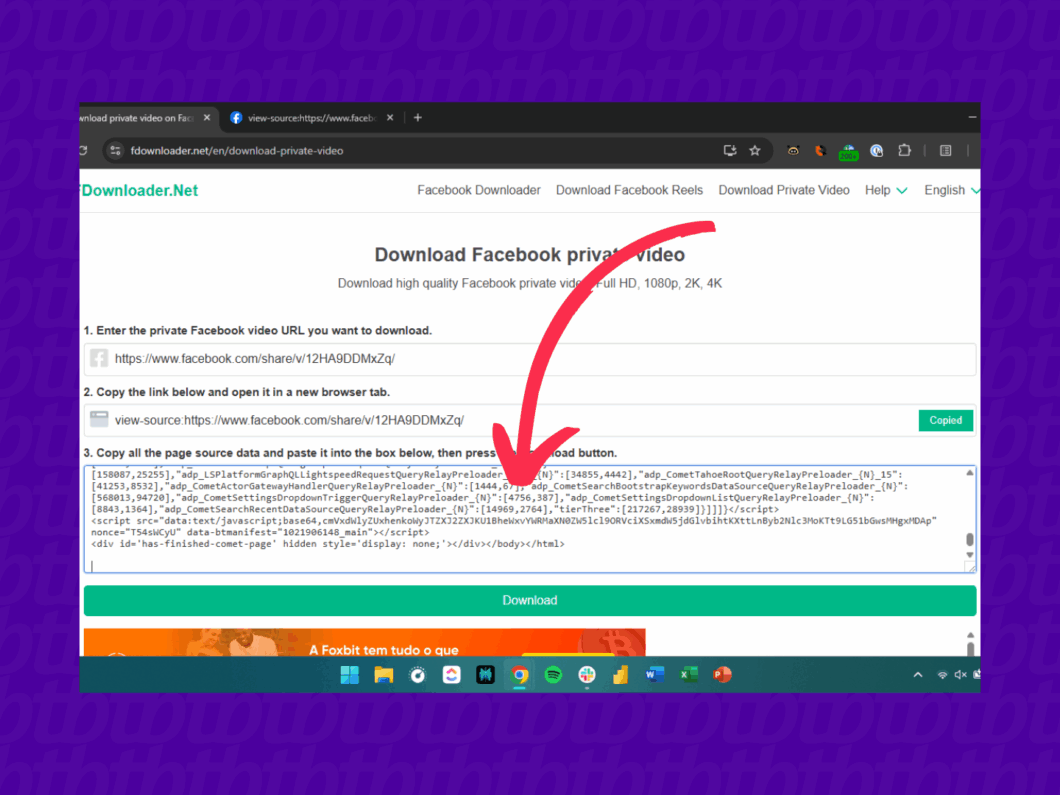
Task: Switch to the view-source Facebook tab
Action: coord(312,118)
